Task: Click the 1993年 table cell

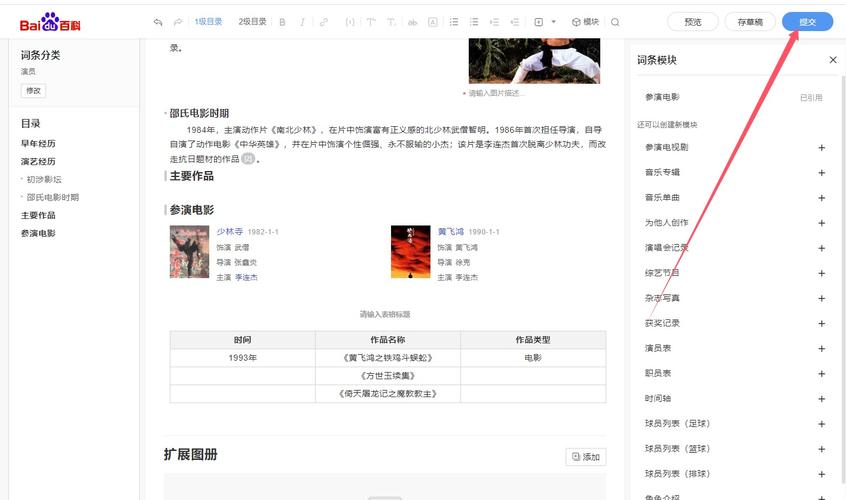Action: (243, 358)
